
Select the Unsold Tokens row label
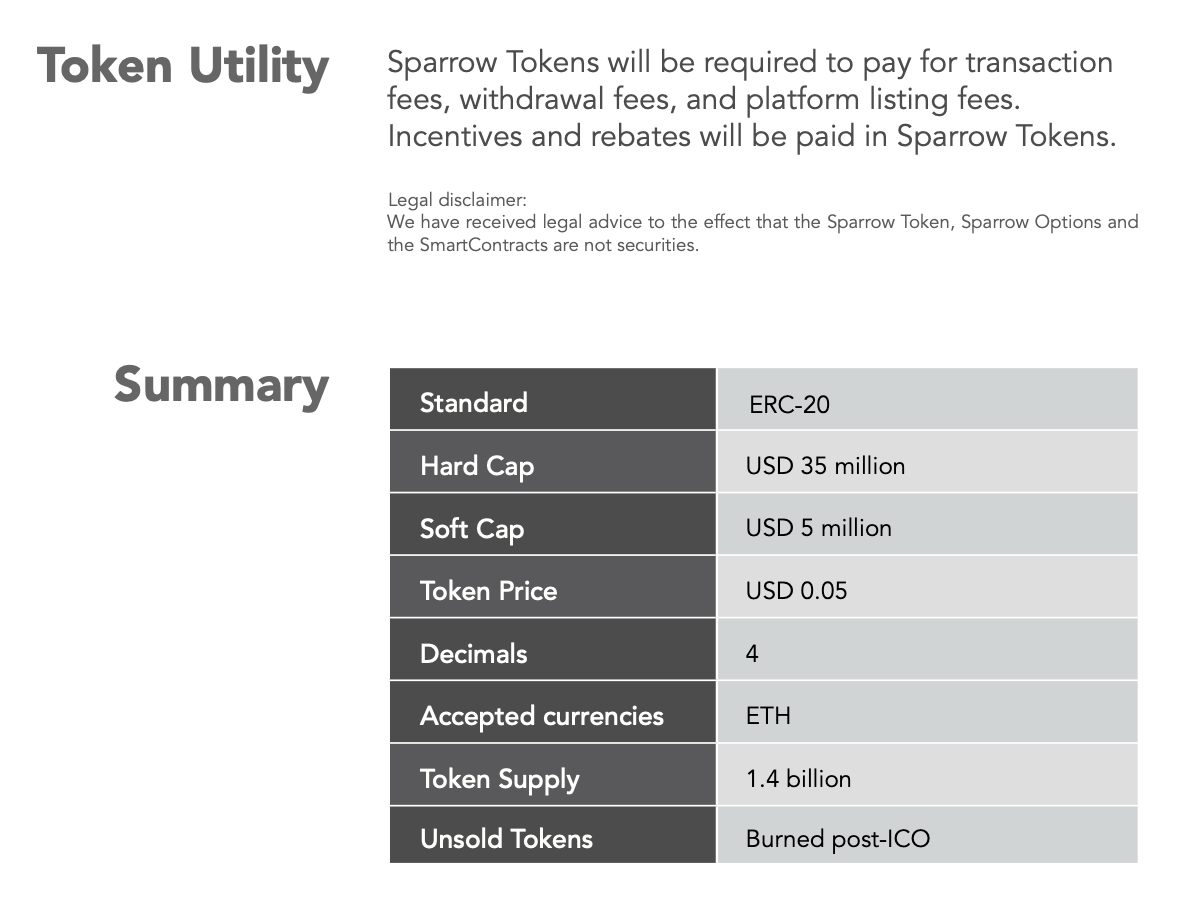point(553,835)
